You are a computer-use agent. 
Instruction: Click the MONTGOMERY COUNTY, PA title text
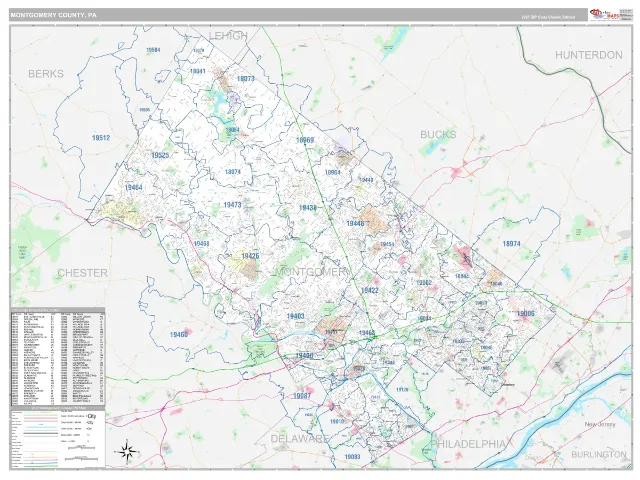(x=53, y=15)
